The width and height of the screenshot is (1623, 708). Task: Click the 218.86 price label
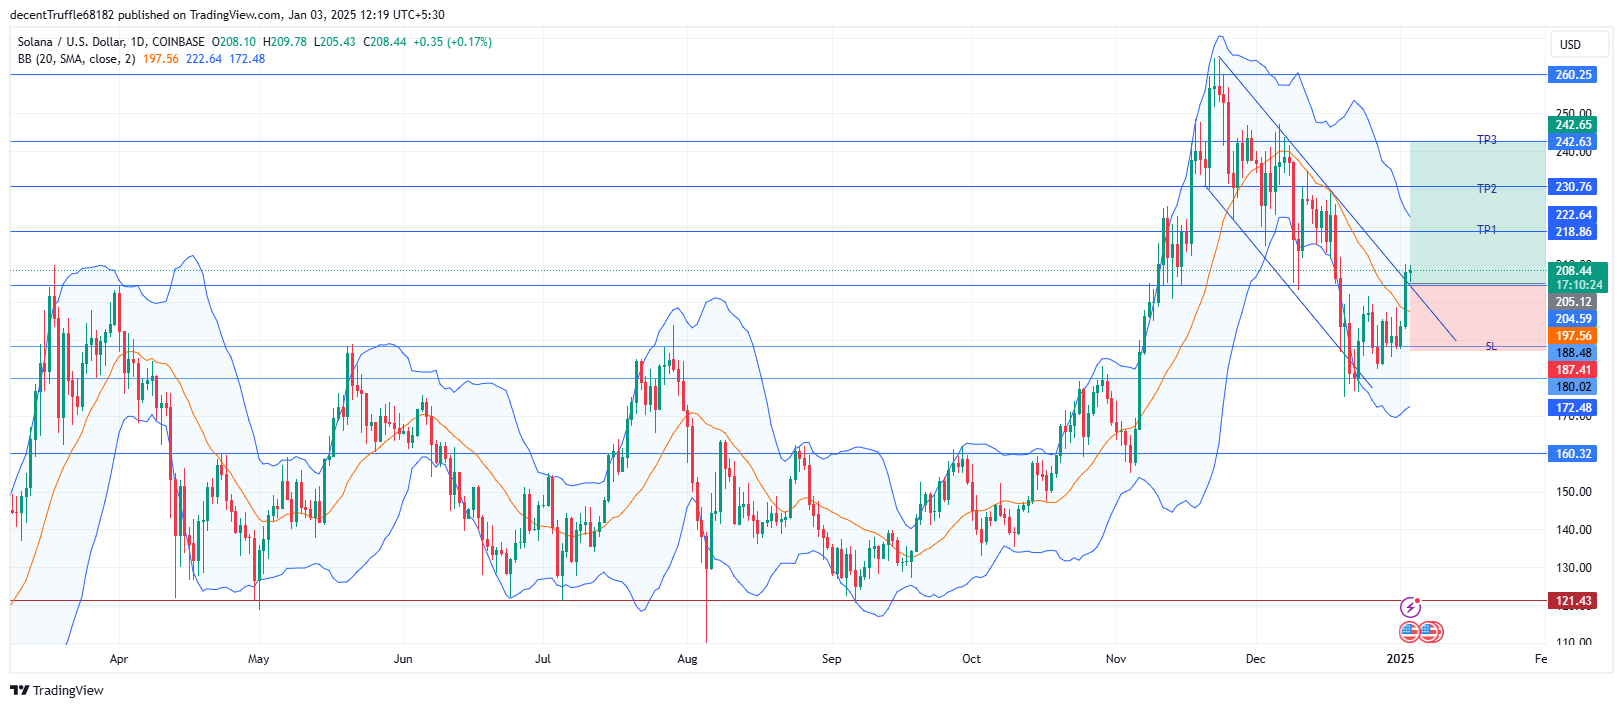tap(1574, 232)
